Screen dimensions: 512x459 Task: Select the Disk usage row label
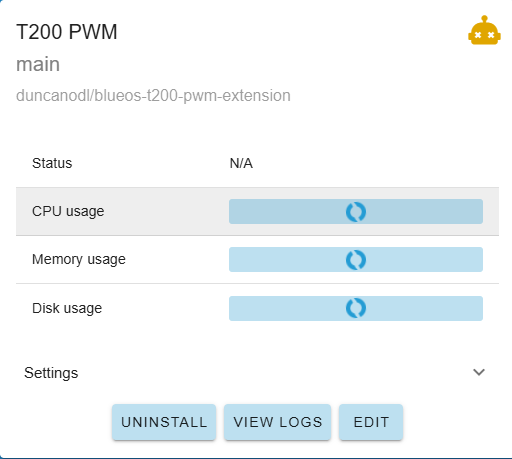(x=67, y=308)
